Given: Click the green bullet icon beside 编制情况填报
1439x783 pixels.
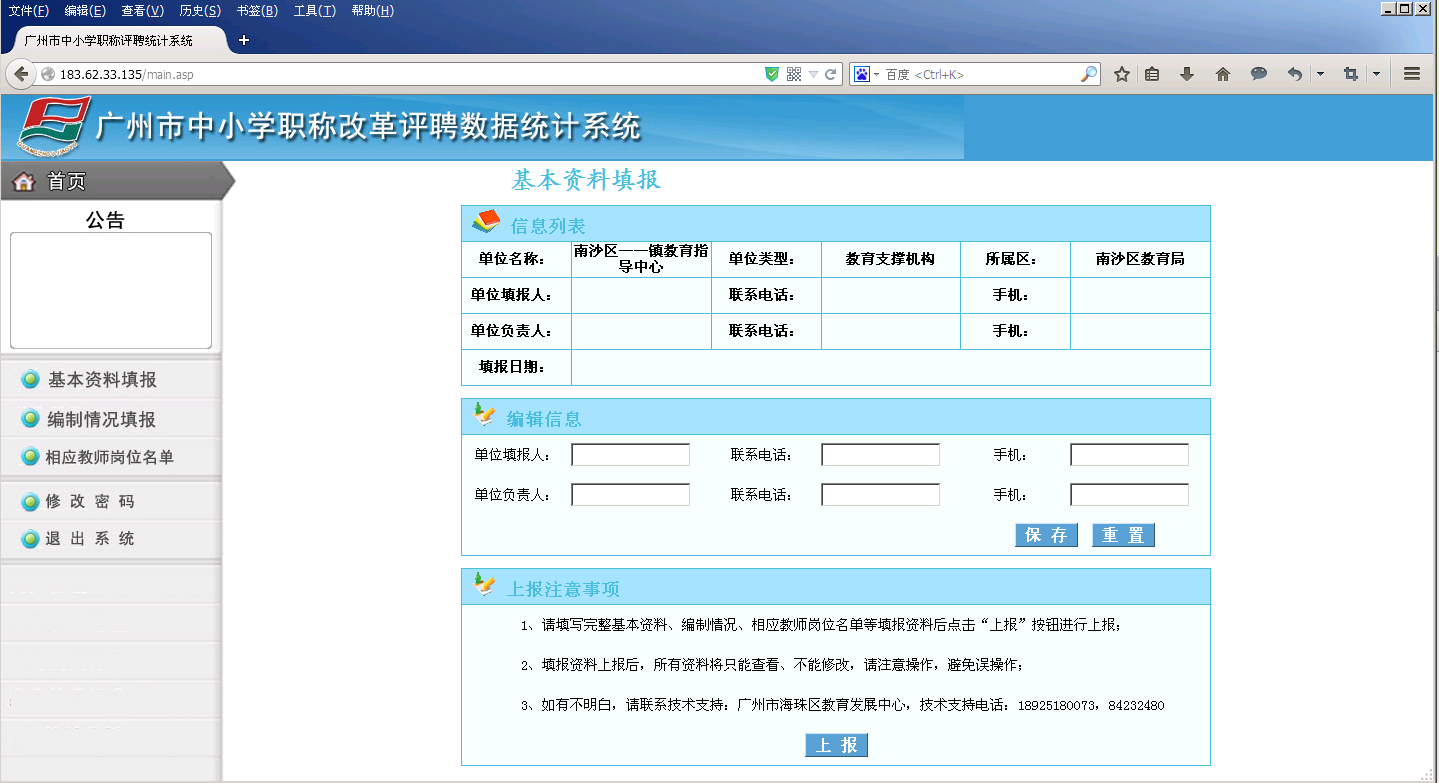Looking at the screenshot, I should coord(31,420).
